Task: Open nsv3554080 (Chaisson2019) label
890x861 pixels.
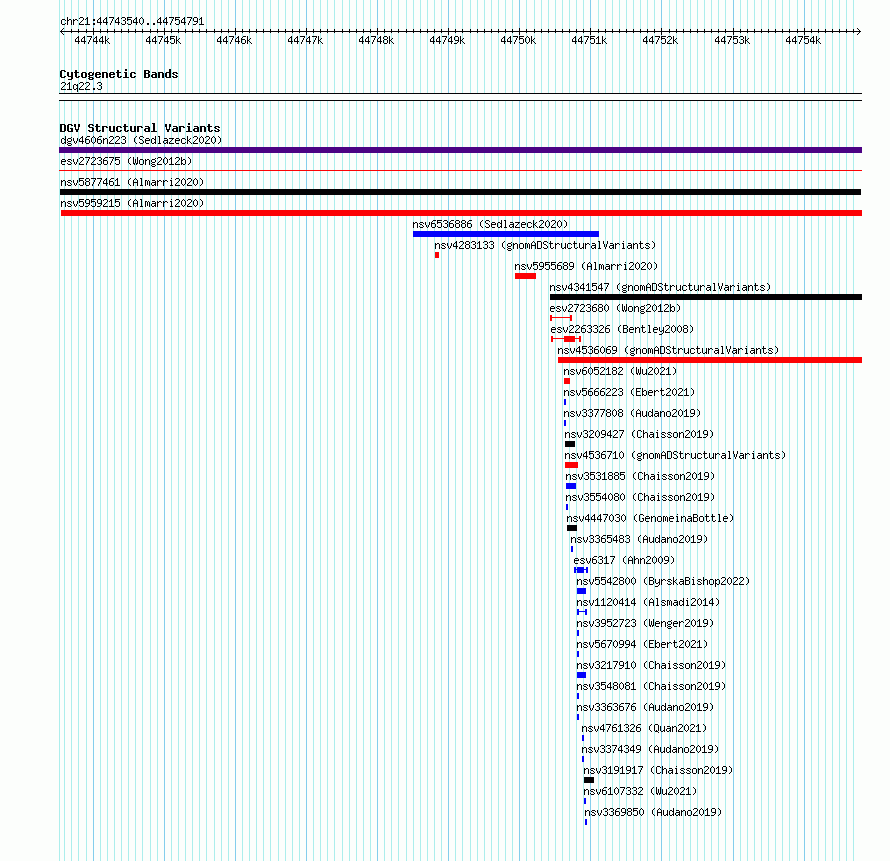Action: pyautogui.click(x=640, y=497)
